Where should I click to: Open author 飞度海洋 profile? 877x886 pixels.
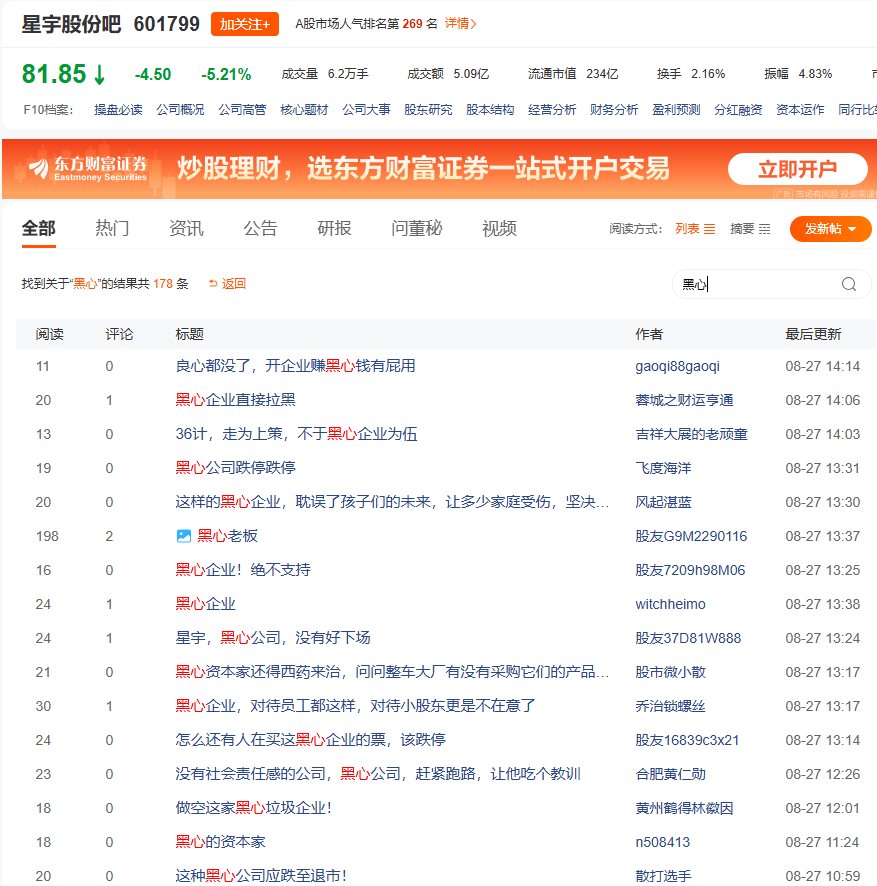(663, 468)
